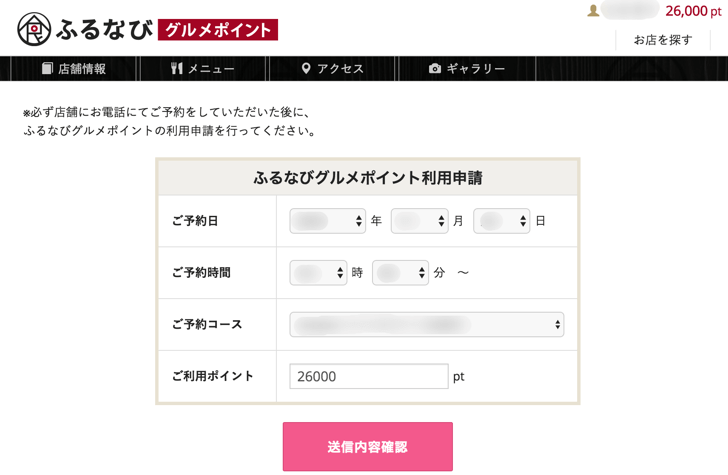Screen dimensions: 728x475
Task: Go to the アクセス tab
Action: (332, 69)
